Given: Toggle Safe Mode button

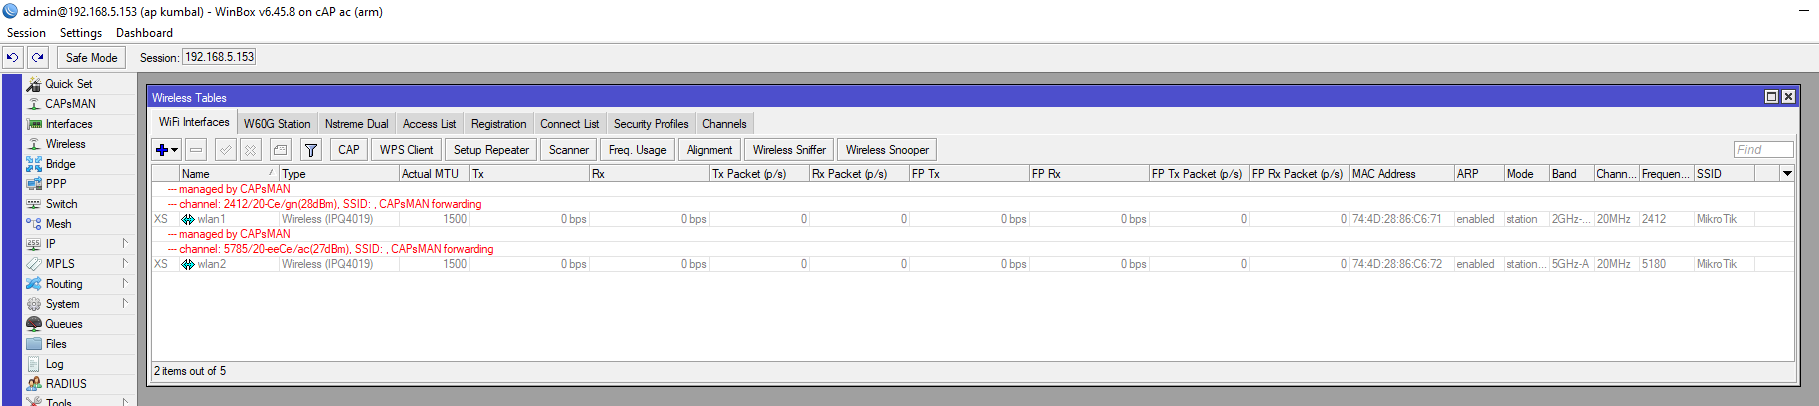Looking at the screenshot, I should [x=91, y=58].
